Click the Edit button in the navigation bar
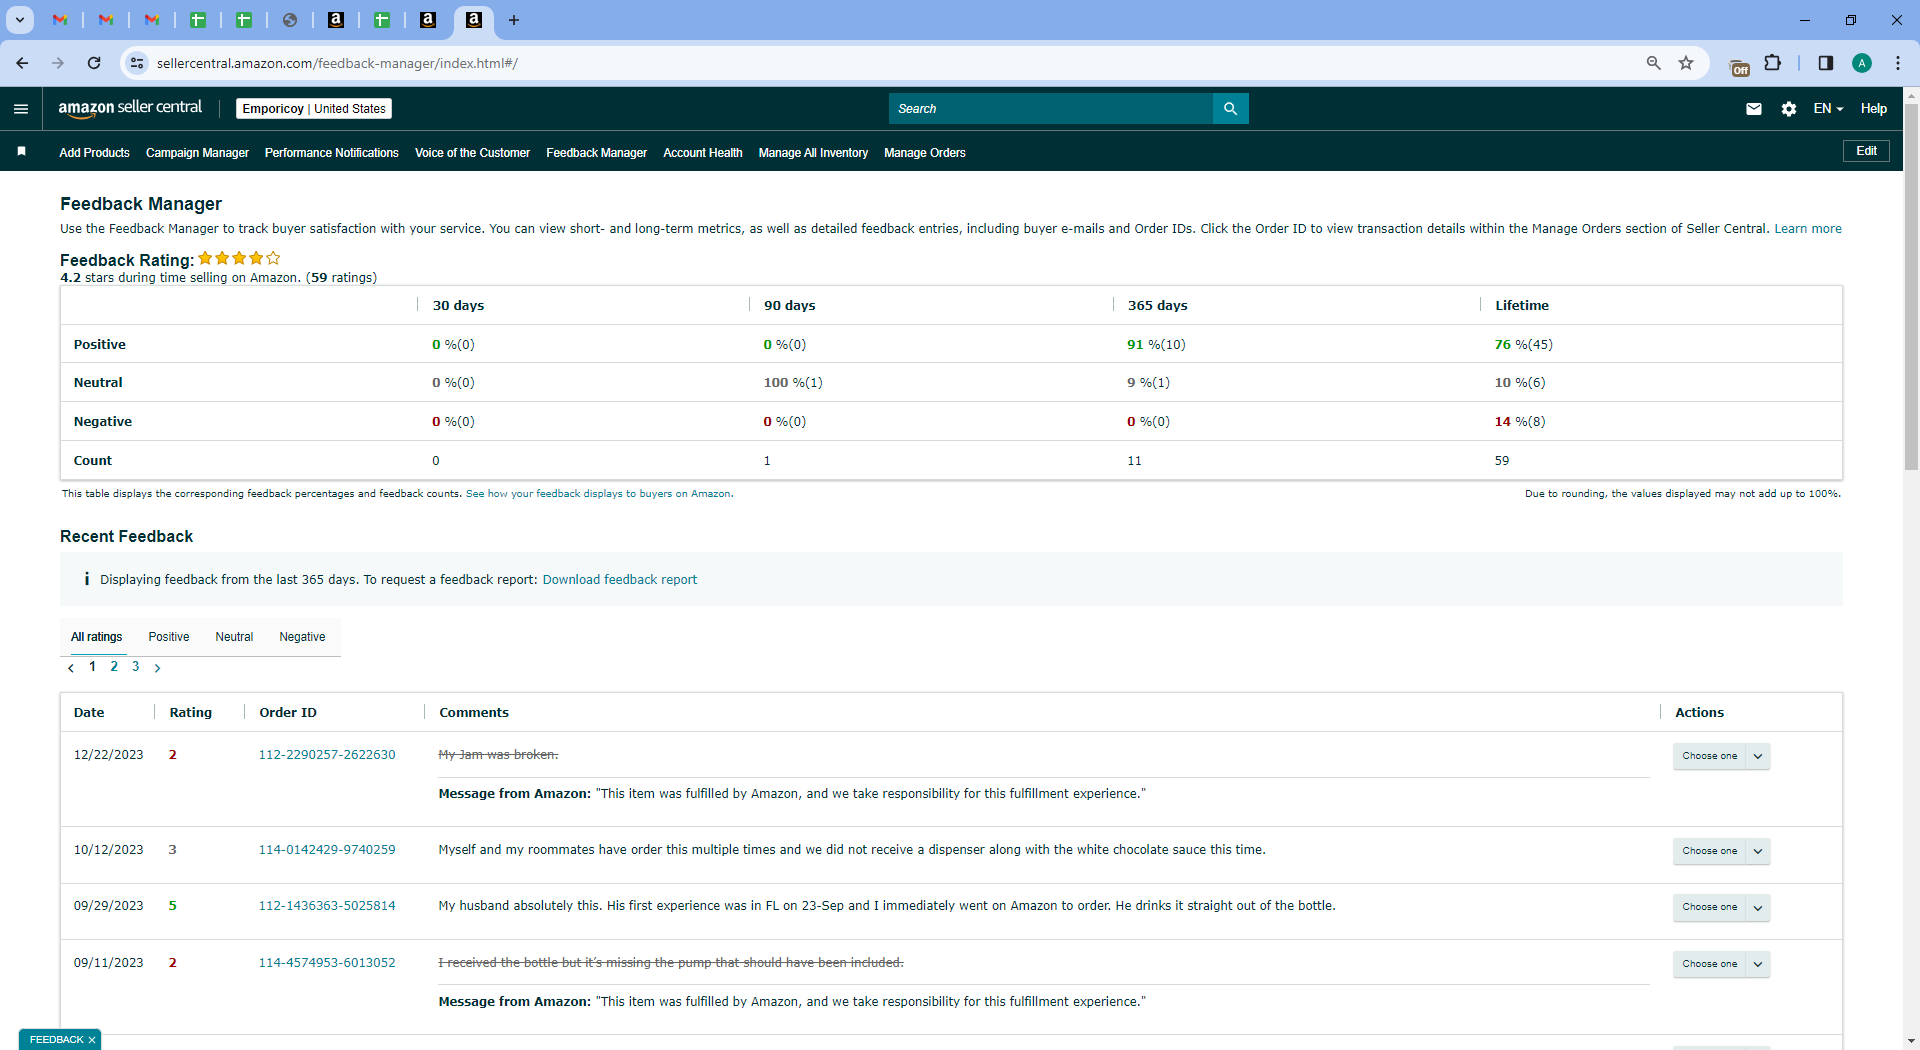Image resolution: width=1920 pixels, height=1050 pixels. click(1866, 151)
